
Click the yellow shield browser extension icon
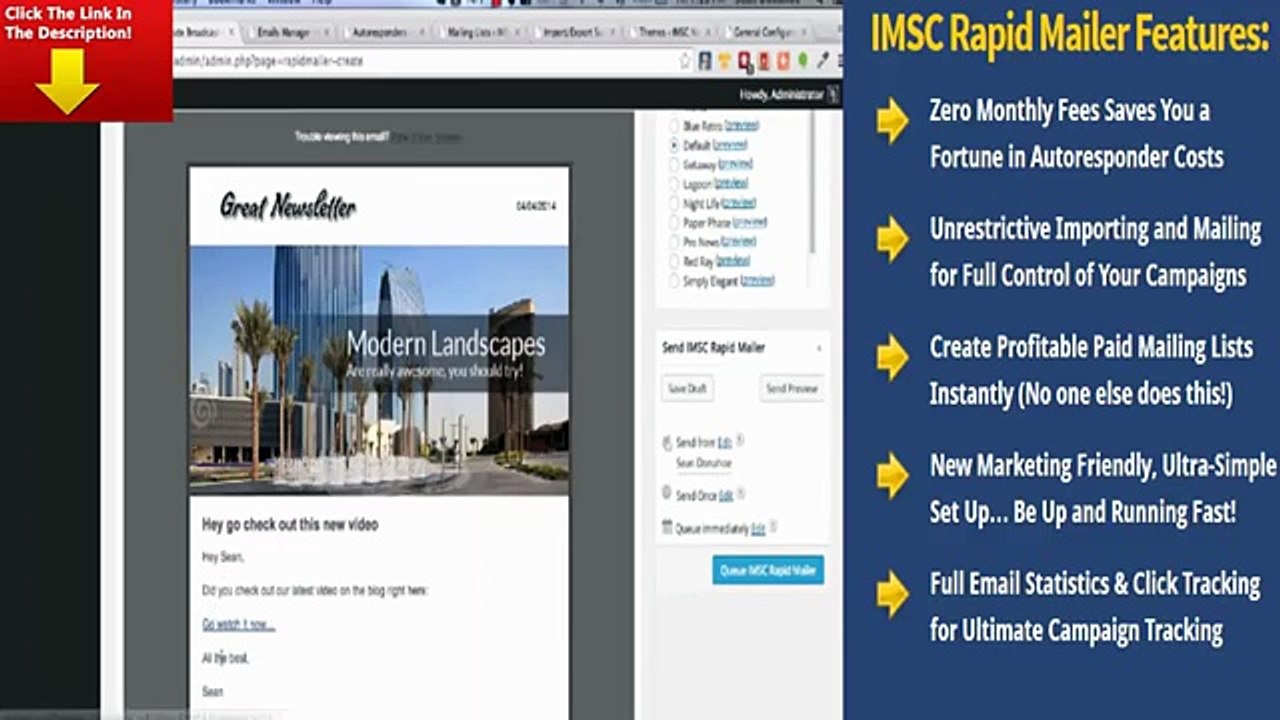[x=724, y=61]
